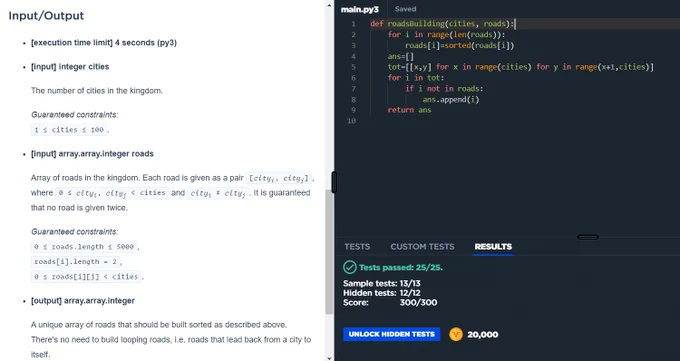Click the 'roads[i]=sorted(roads[i])' line
680x361 pixels.
(x=459, y=46)
